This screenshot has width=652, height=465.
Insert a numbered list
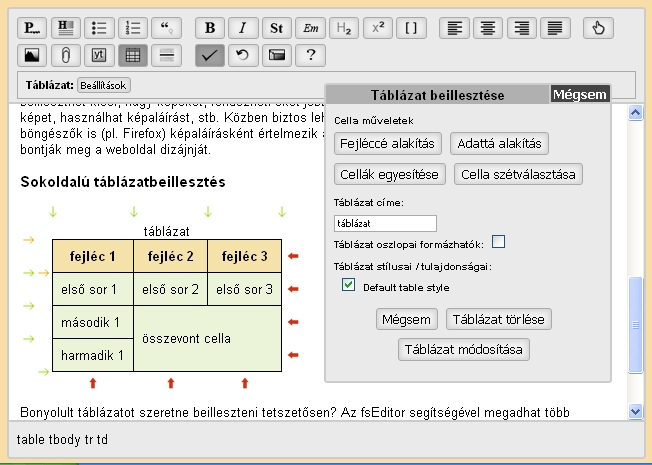133,28
